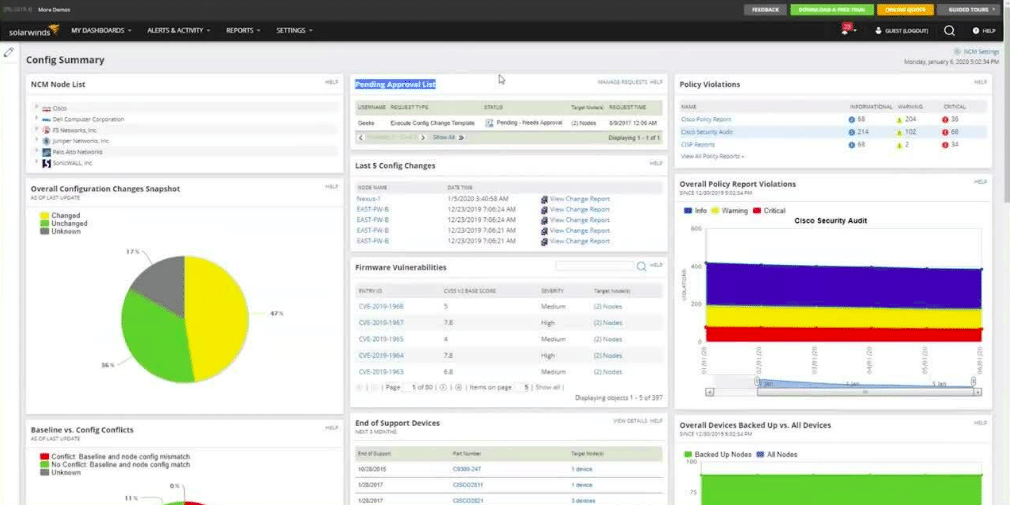Expand SonicWALL node group
1010x505 pixels.
tap(37, 162)
